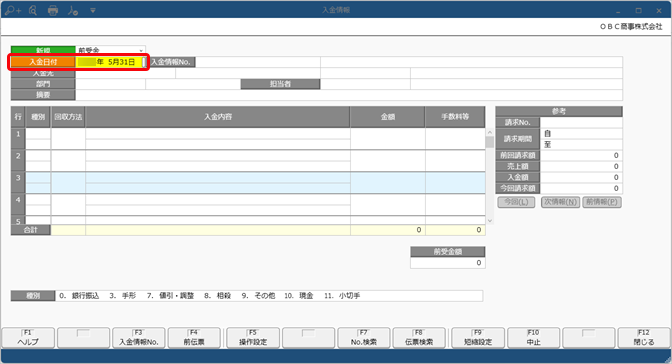Image resolution: width=672 pixels, height=364 pixels.
Task: Click the F12 閉じる button
Action: (x=644, y=338)
